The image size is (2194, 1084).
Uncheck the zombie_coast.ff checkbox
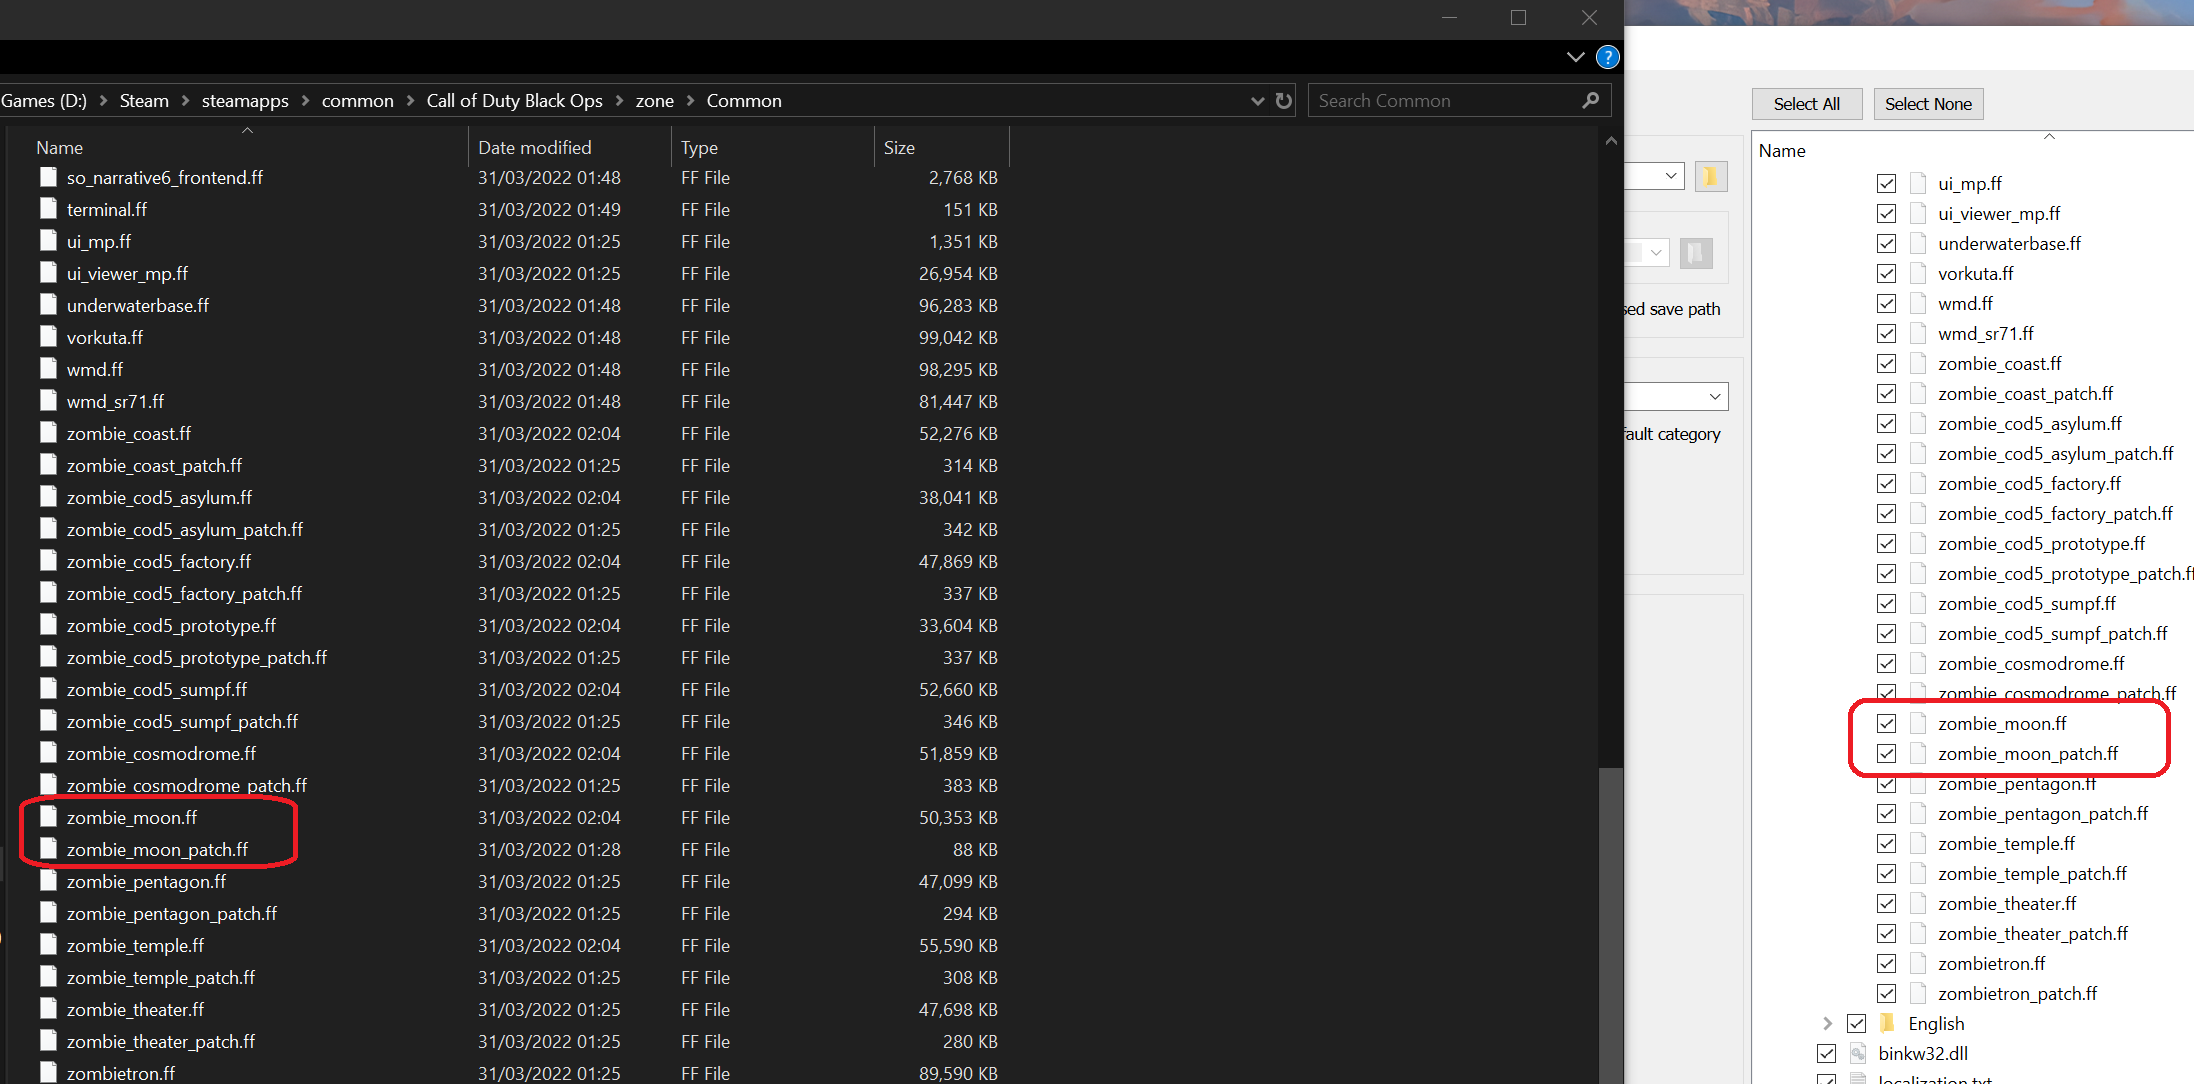(x=1887, y=363)
